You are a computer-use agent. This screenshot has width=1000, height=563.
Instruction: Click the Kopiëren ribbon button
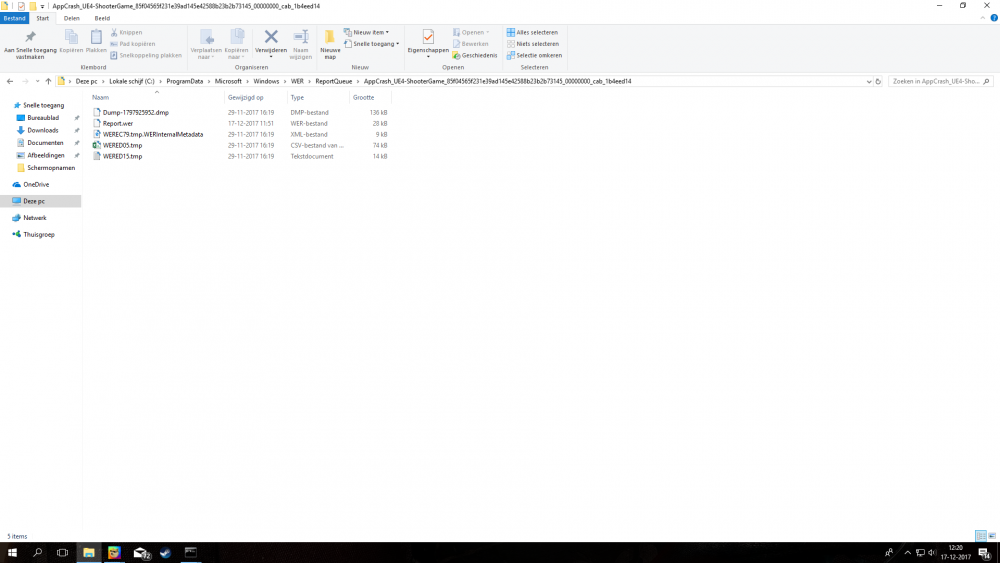point(71,42)
